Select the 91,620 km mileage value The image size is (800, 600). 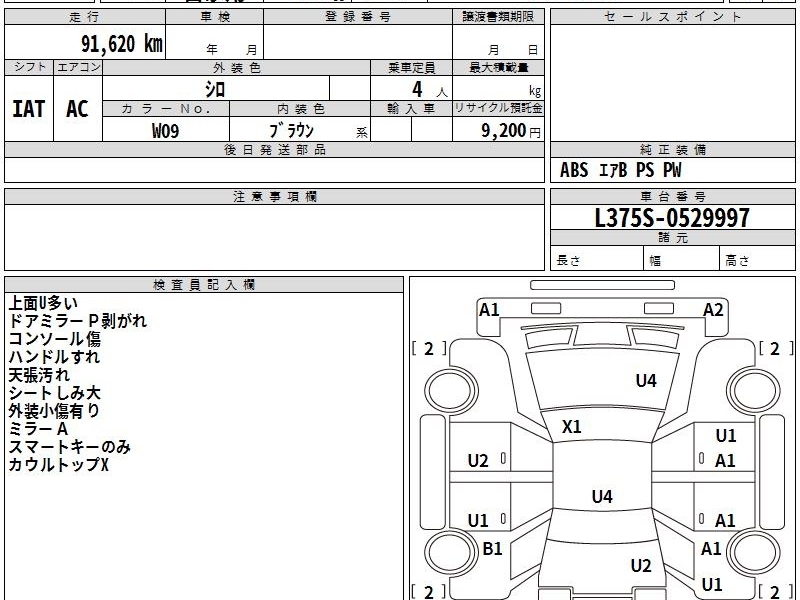point(122,44)
